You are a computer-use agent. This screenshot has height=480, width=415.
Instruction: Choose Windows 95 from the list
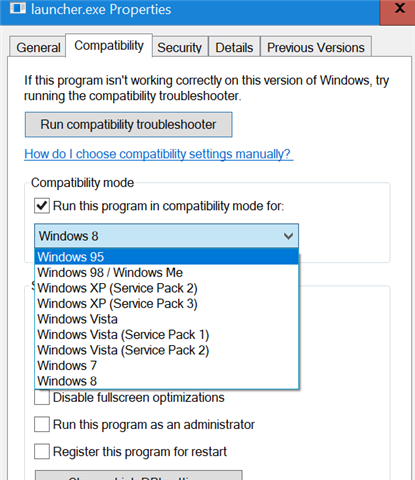tap(166, 257)
